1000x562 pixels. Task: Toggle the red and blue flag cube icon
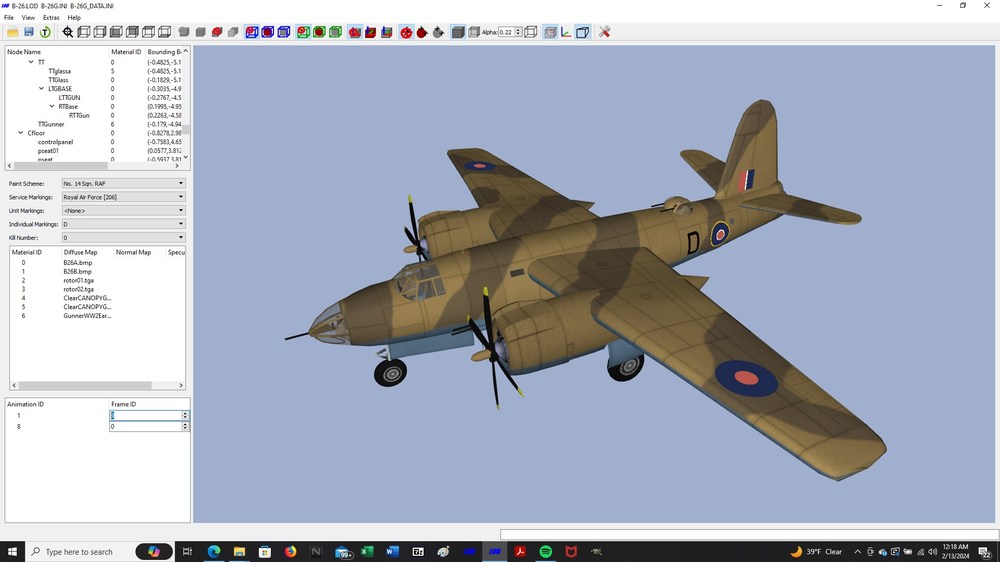click(371, 32)
